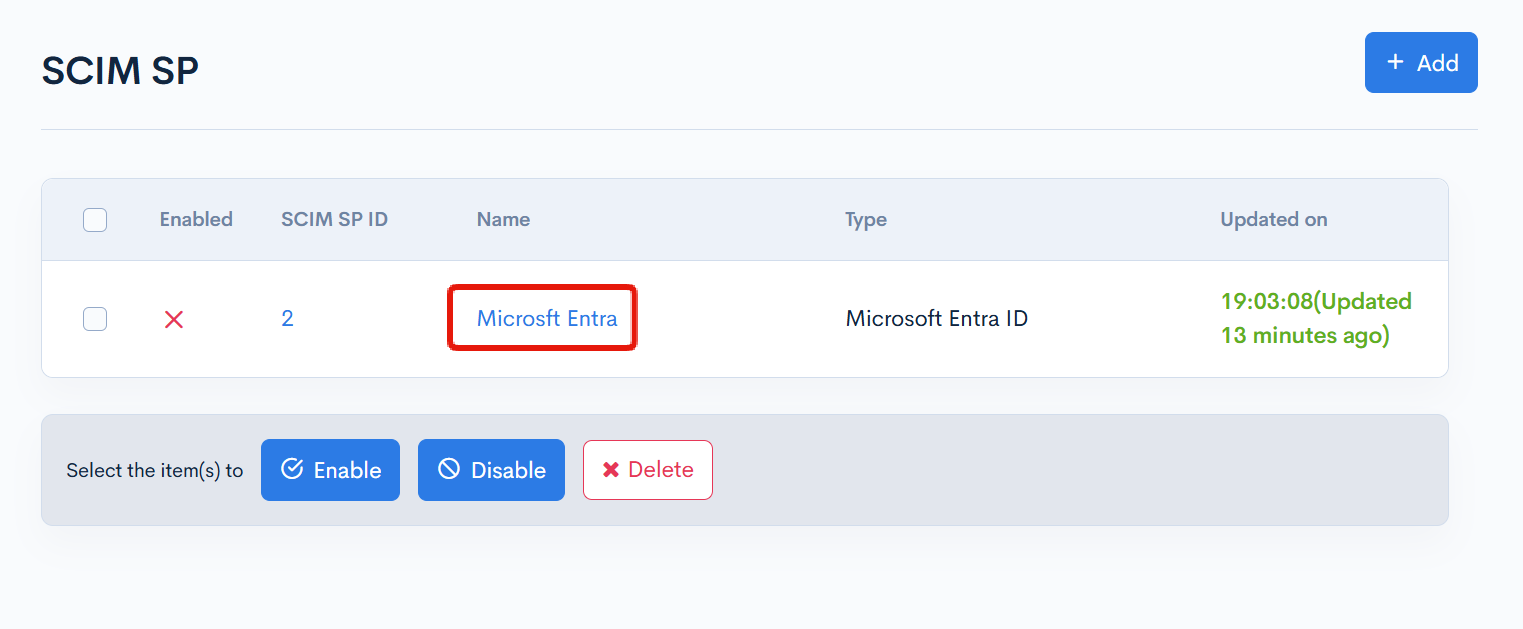Click the red X disabled status icon

pyautogui.click(x=174, y=320)
